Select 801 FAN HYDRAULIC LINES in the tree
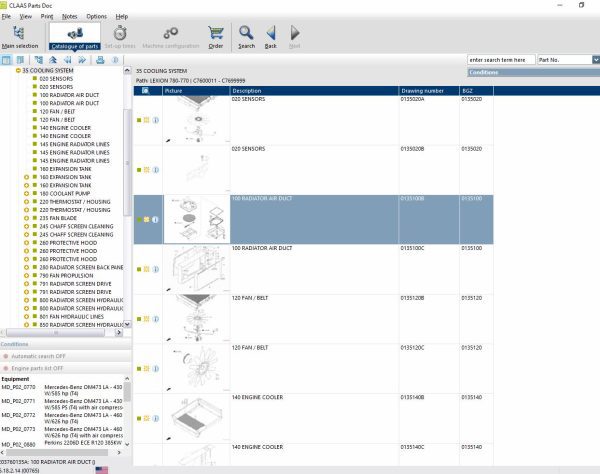Viewport: 600px width, 474px height. tap(72, 317)
